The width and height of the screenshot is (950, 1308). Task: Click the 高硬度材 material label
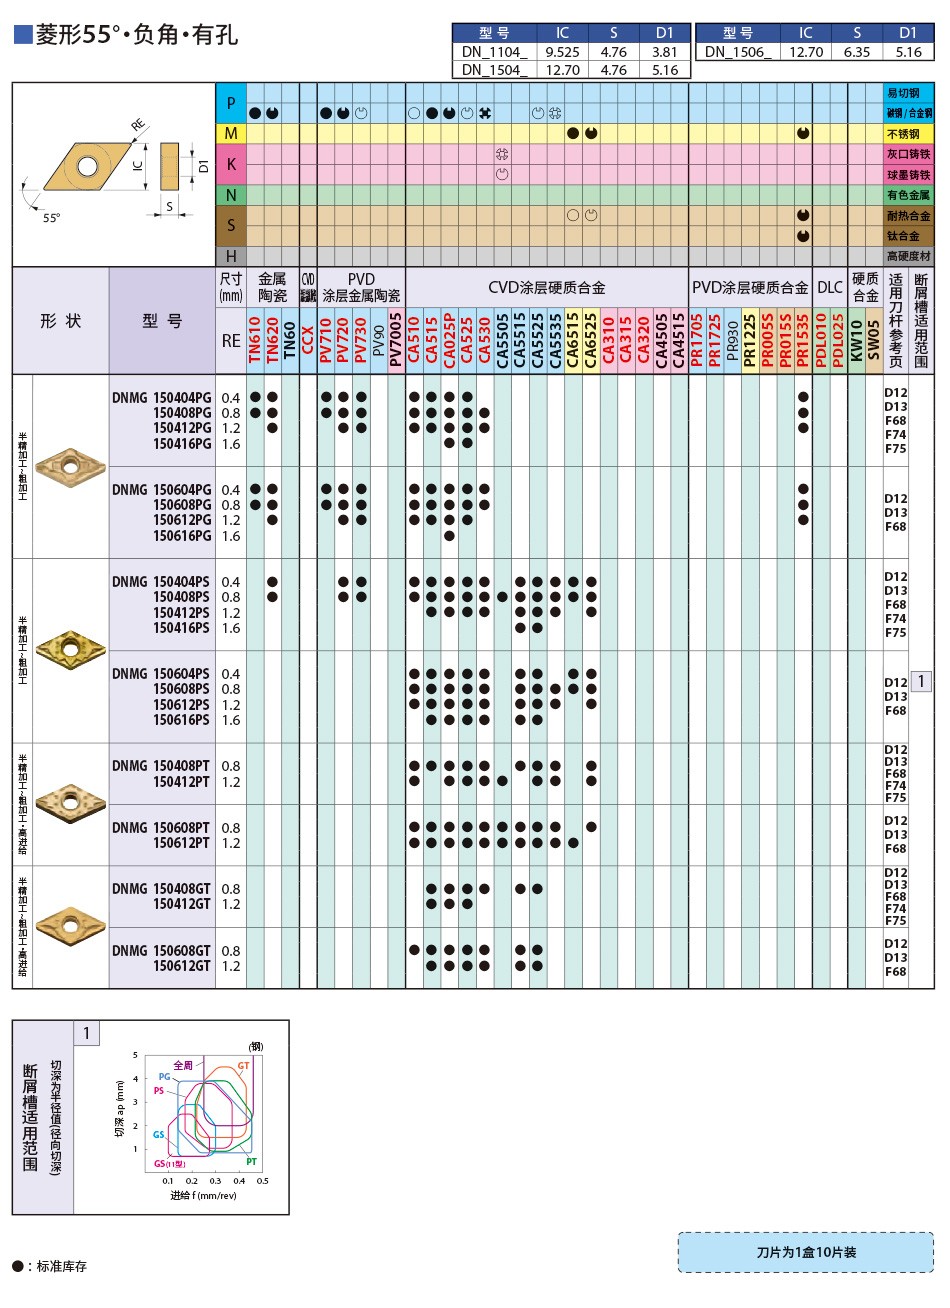(908, 256)
